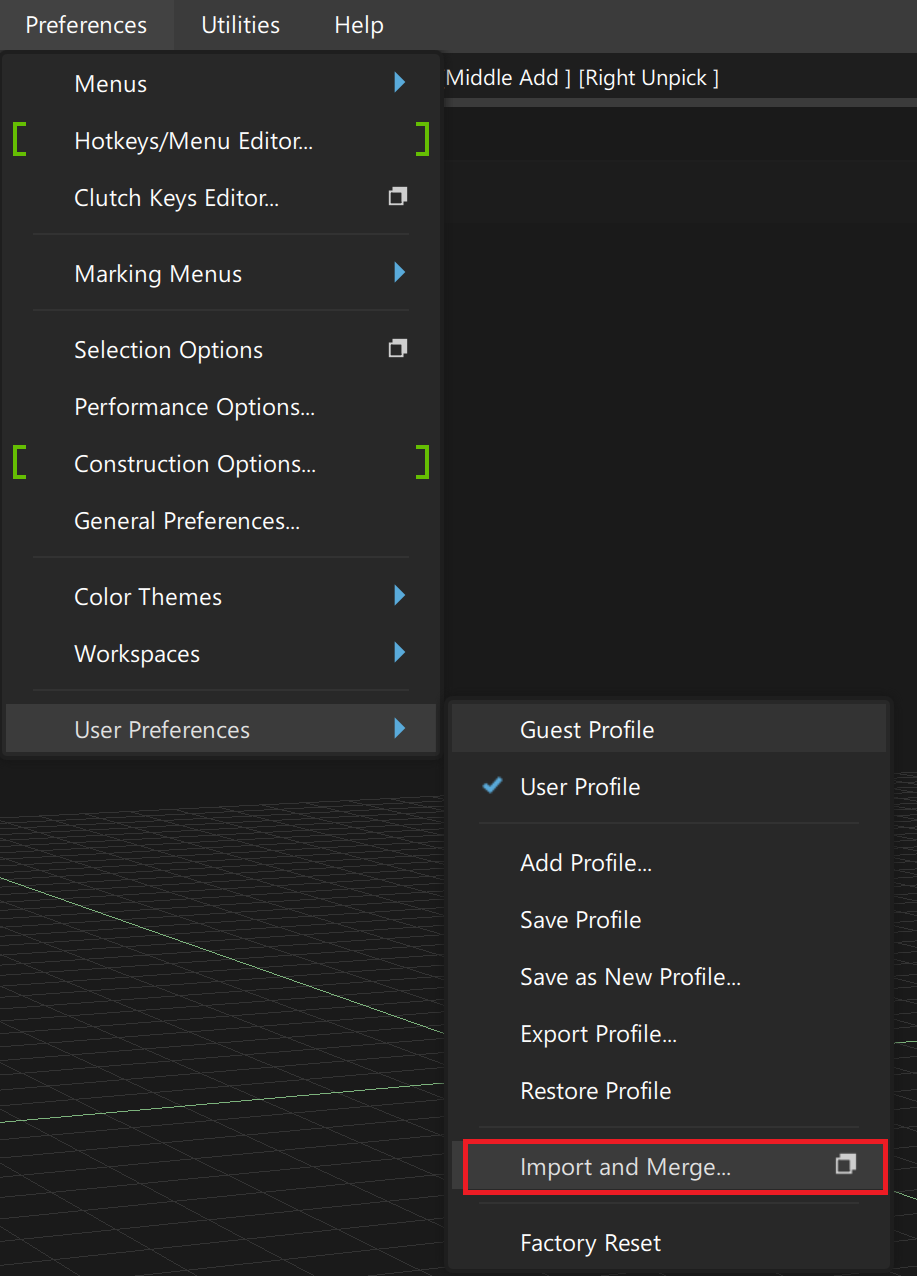917x1276 pixels.
Task: Open Hotkeys/Menu Editor
Action: click(x=193, y=141)
